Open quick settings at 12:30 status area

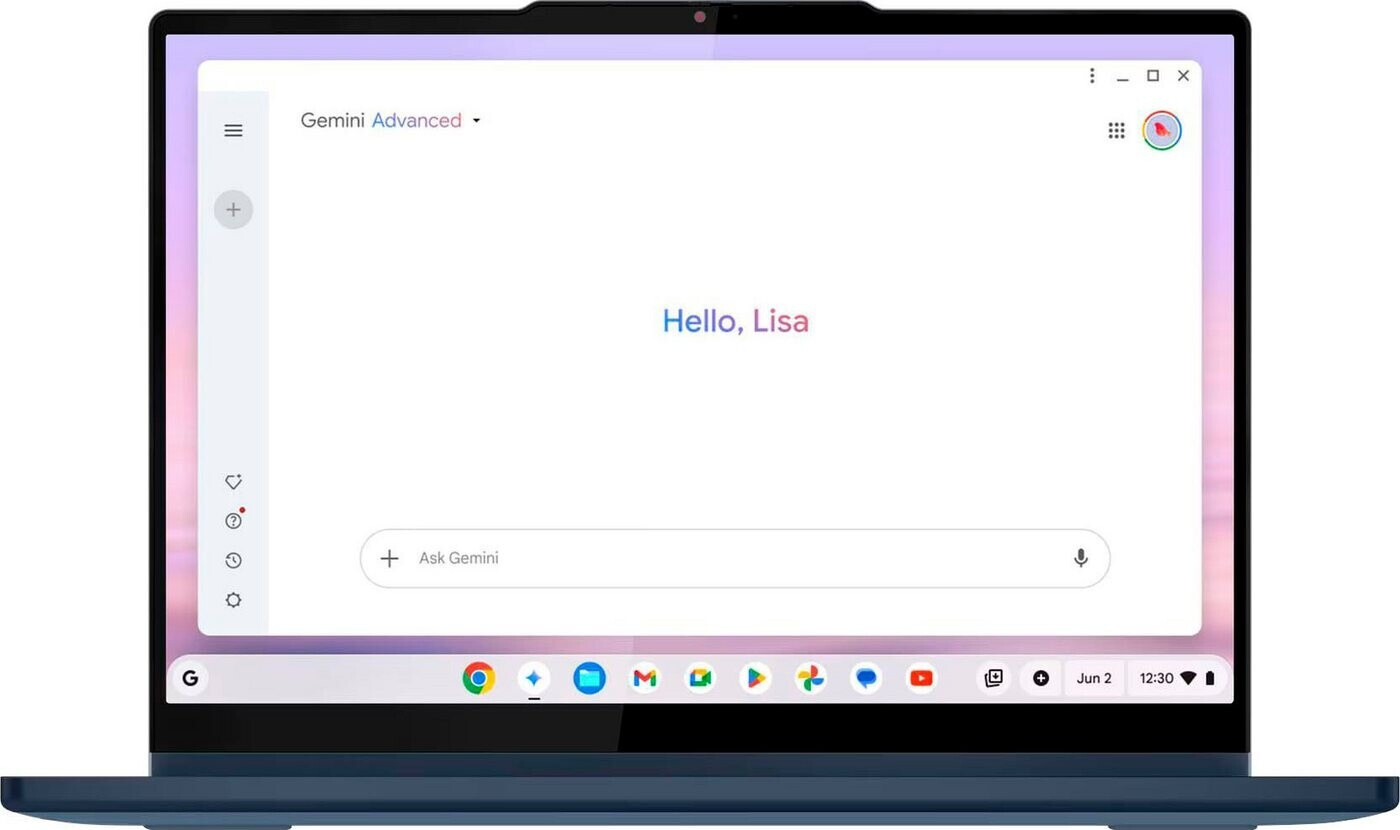click(1177, 678)
